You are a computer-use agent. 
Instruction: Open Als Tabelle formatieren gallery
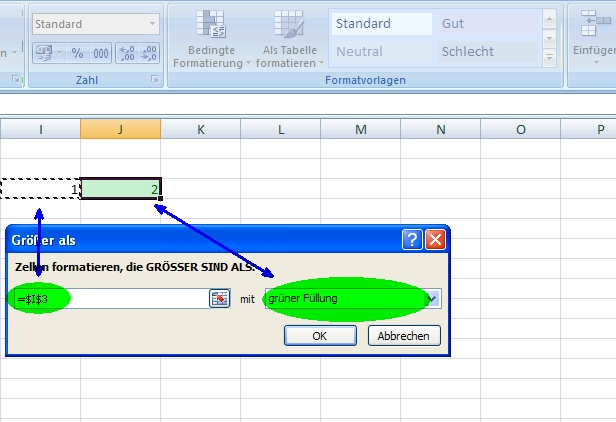coord(290,39)
